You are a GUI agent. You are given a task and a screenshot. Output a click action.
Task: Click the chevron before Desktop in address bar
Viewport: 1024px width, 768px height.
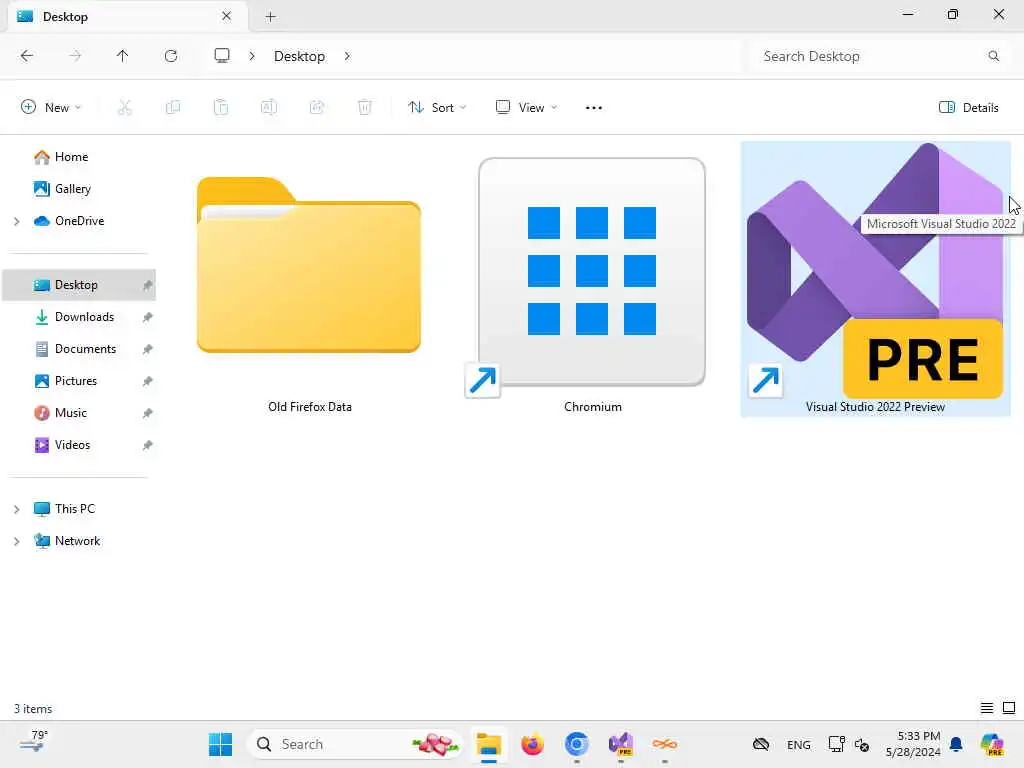252,56
